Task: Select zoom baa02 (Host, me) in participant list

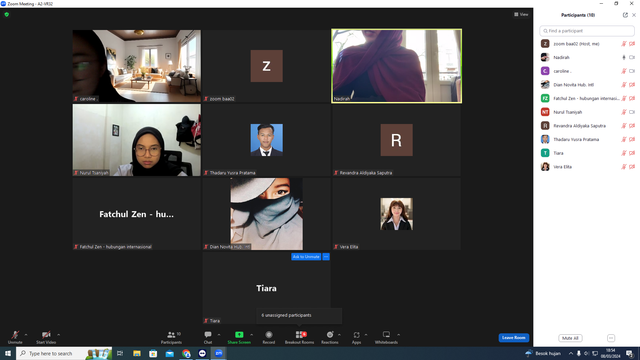Action: tap(587, 44)
